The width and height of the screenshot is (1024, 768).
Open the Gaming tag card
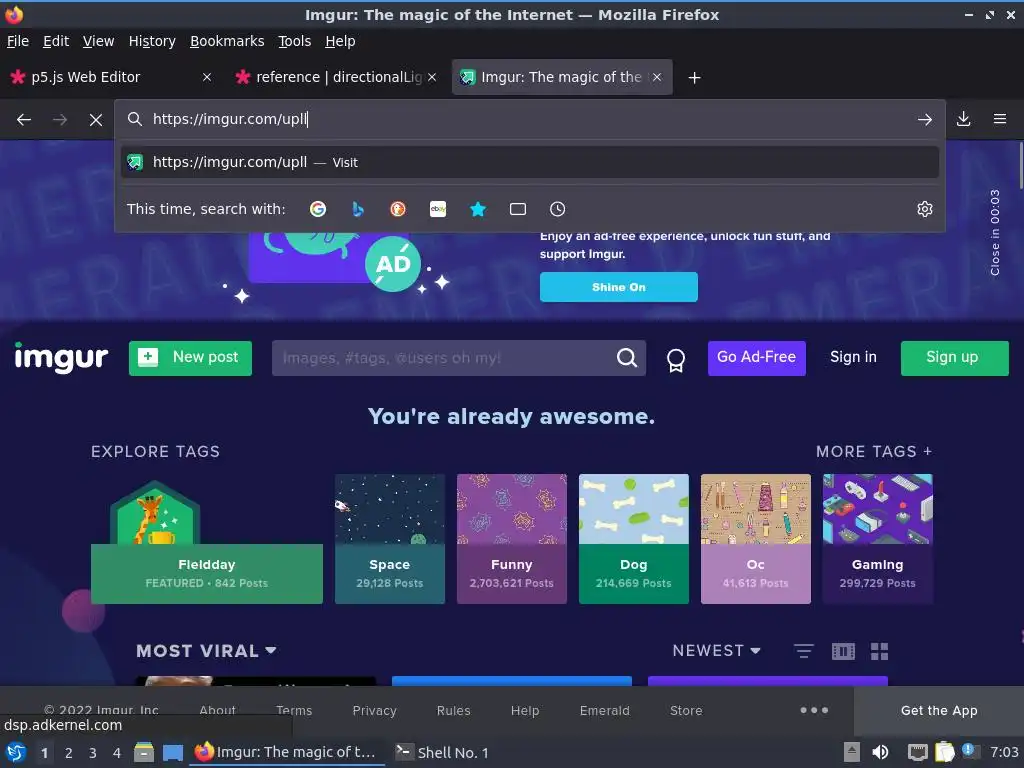pos(878,539)
